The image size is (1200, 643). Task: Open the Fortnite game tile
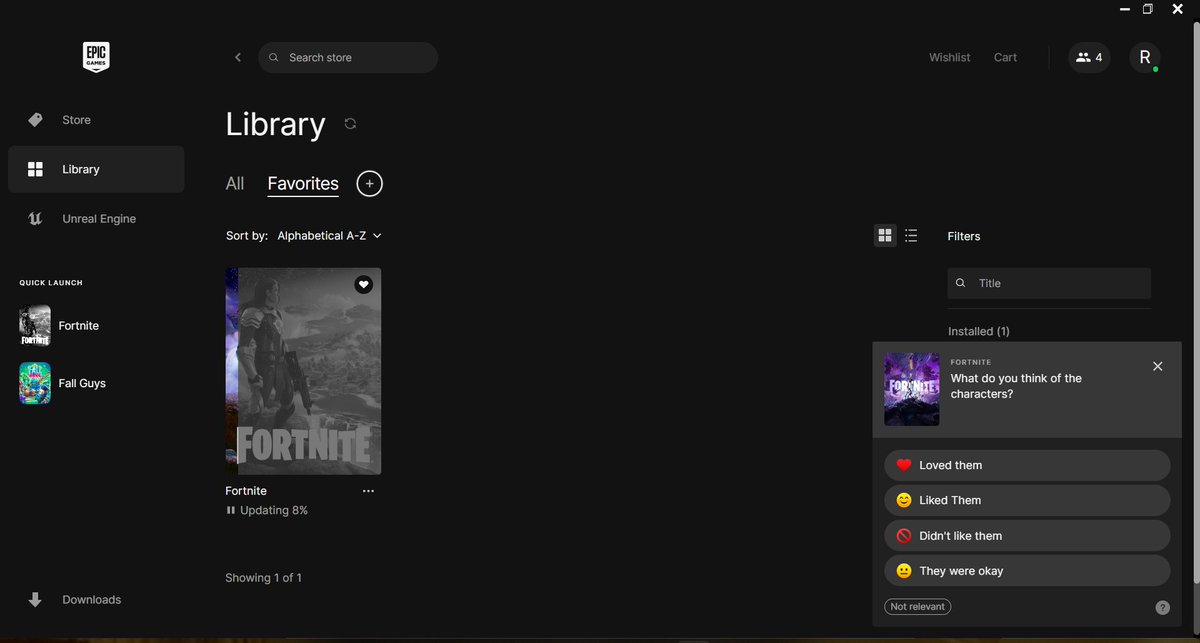click(303, 371)
